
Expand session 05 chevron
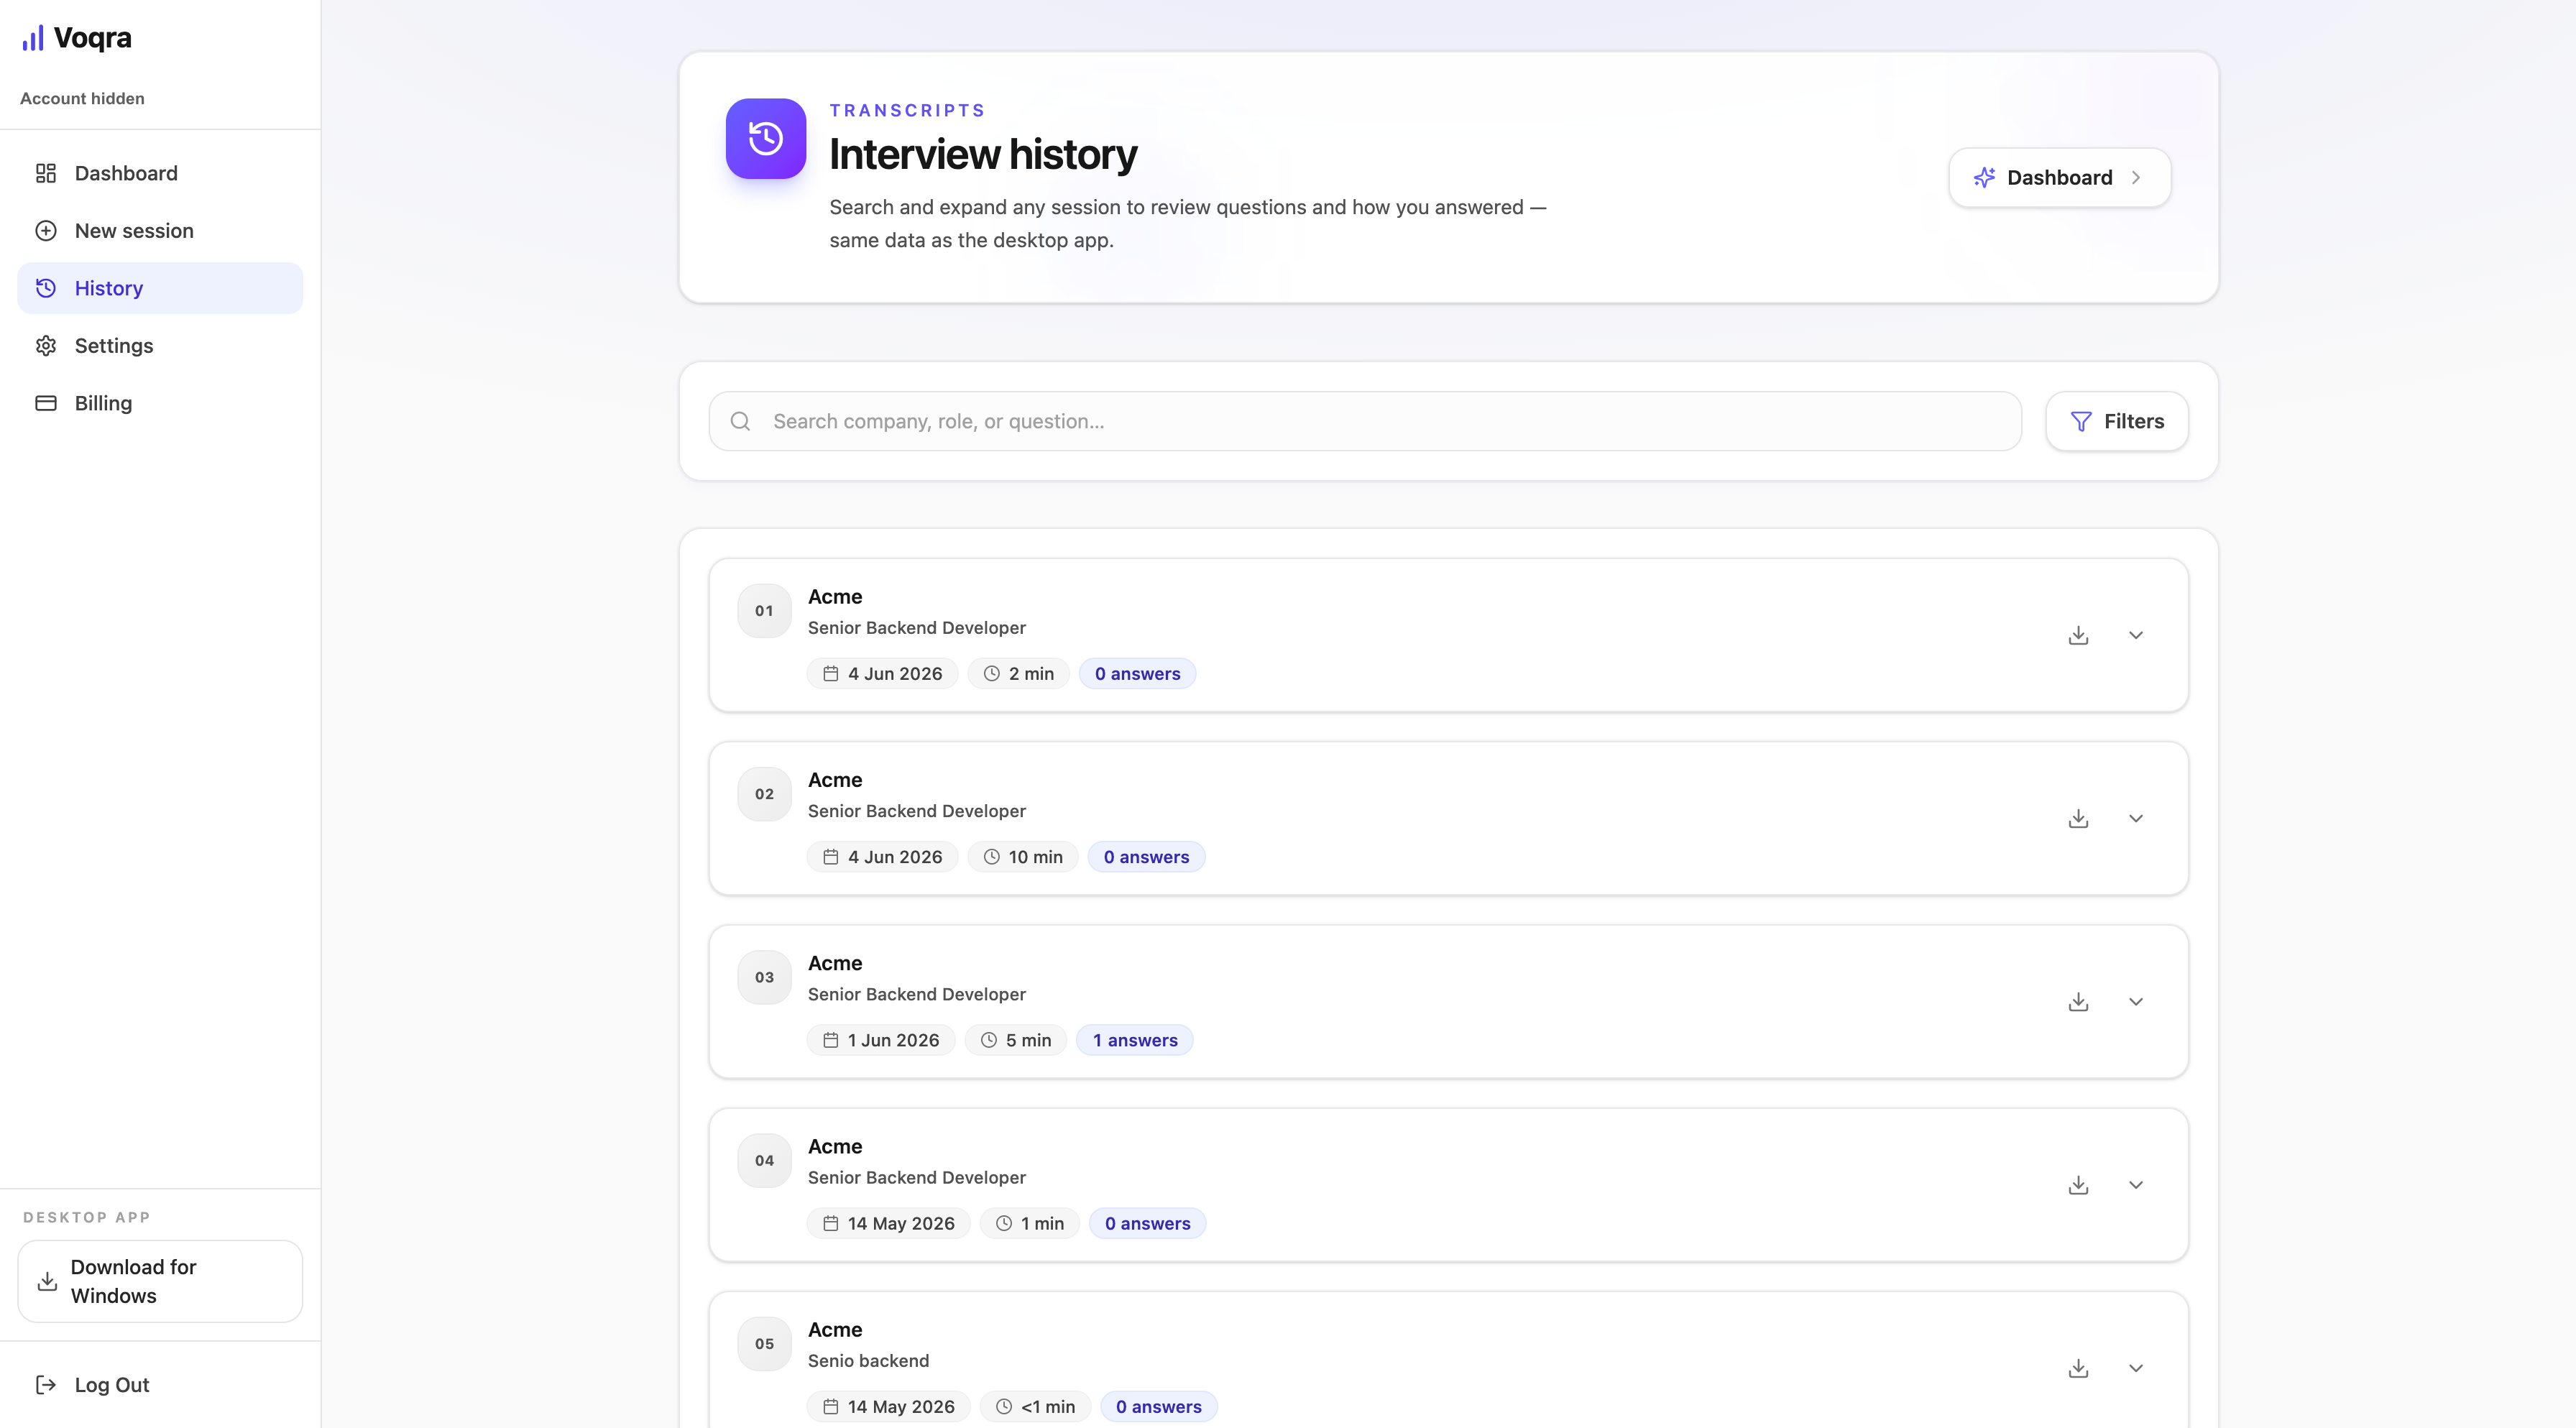pyautogui.click(x=2136, y=1367)
